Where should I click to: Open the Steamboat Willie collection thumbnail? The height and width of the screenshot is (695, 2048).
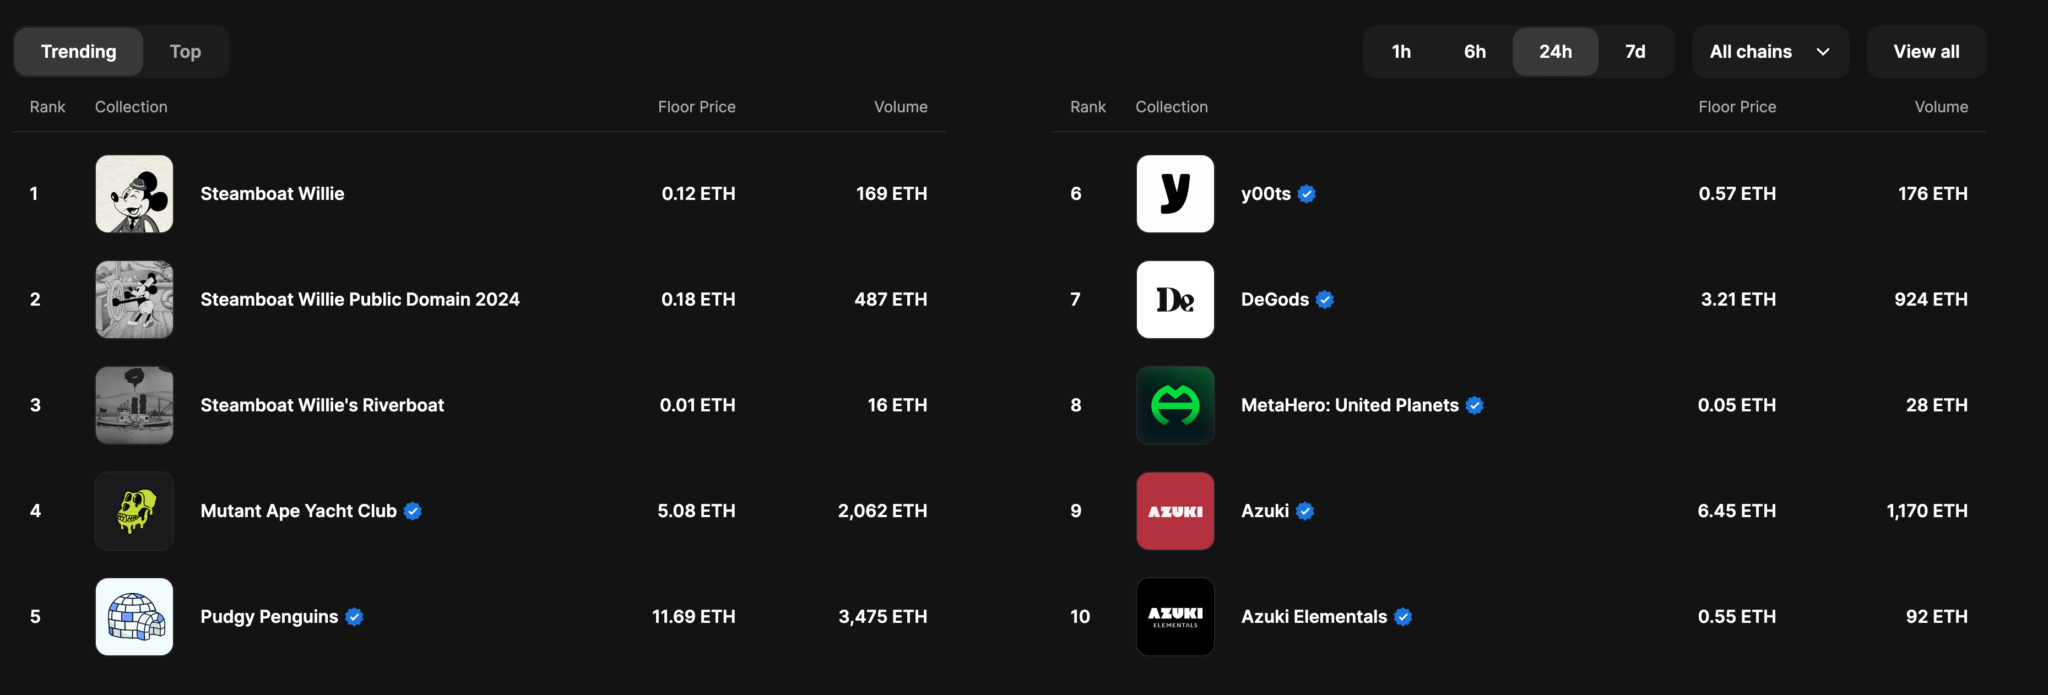134,194
